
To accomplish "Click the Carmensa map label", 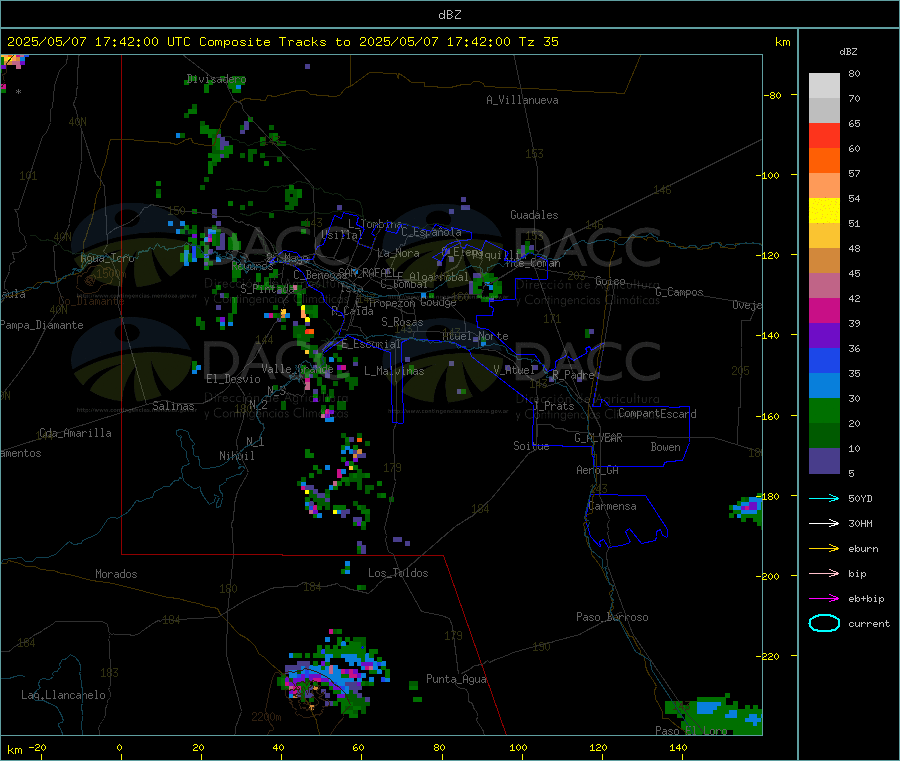I will coord(612,507).
